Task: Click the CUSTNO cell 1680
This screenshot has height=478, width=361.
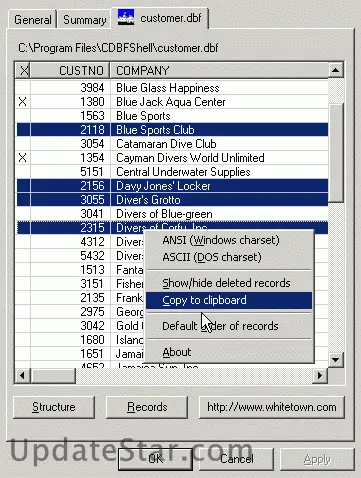Action: coord(70,340)
